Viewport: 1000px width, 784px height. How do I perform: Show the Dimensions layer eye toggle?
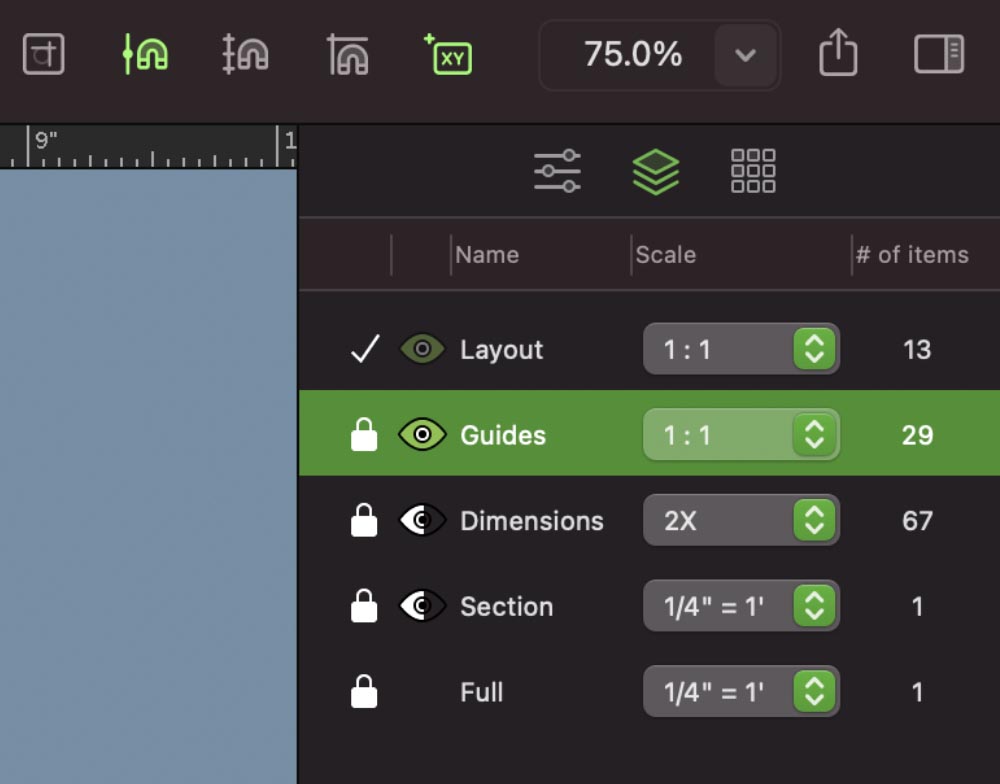point(421,520)
